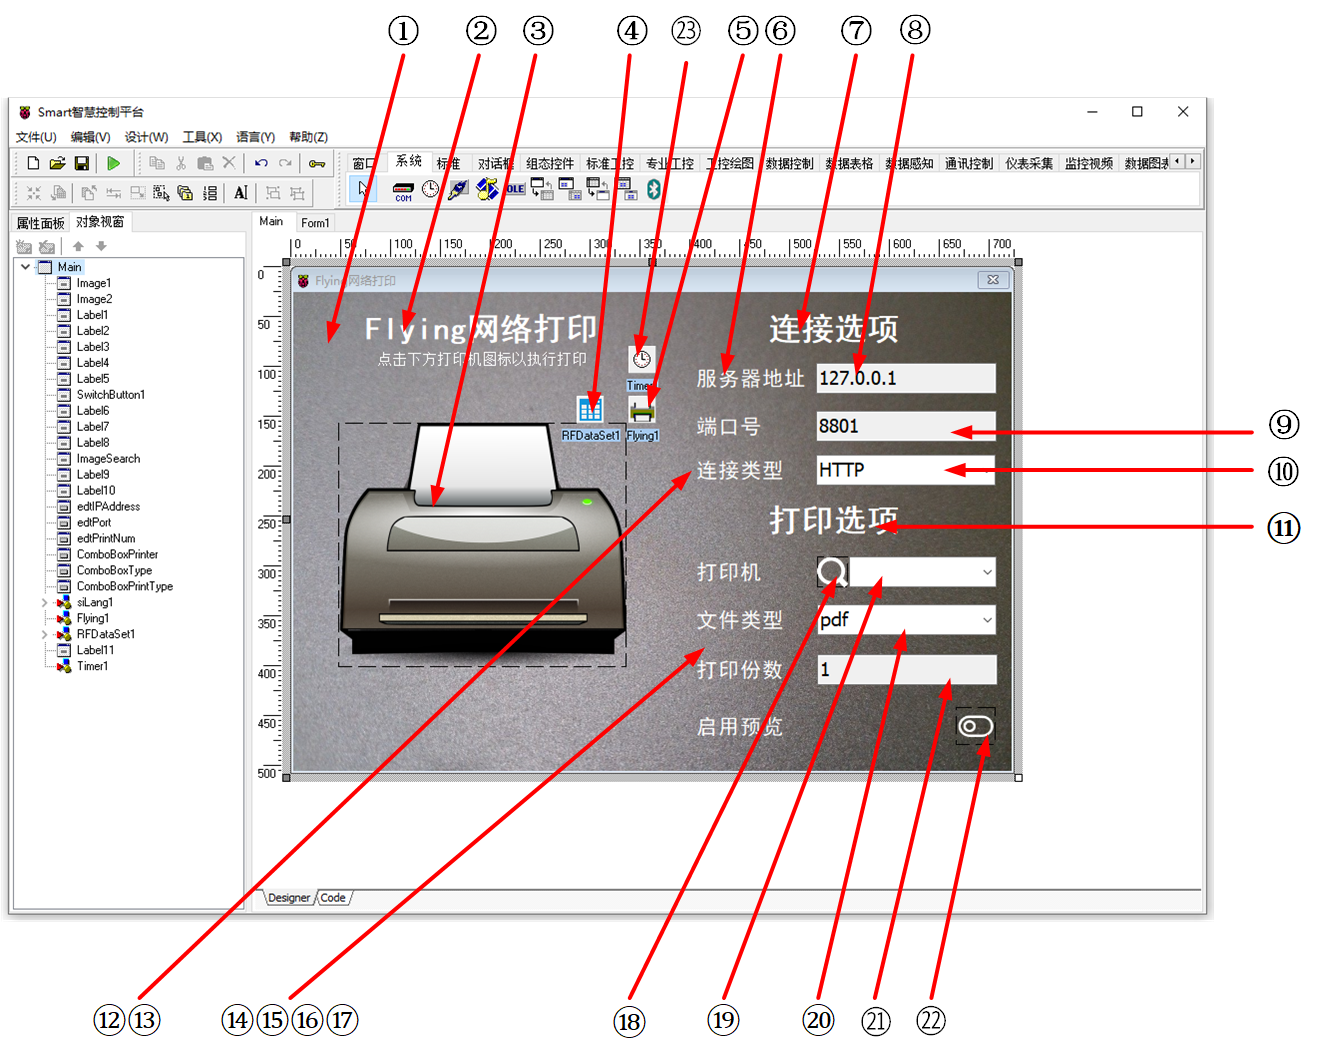1317x1059 pixels.
Task: Open the 打印机 printer dropdown
Action: point(987,572)
